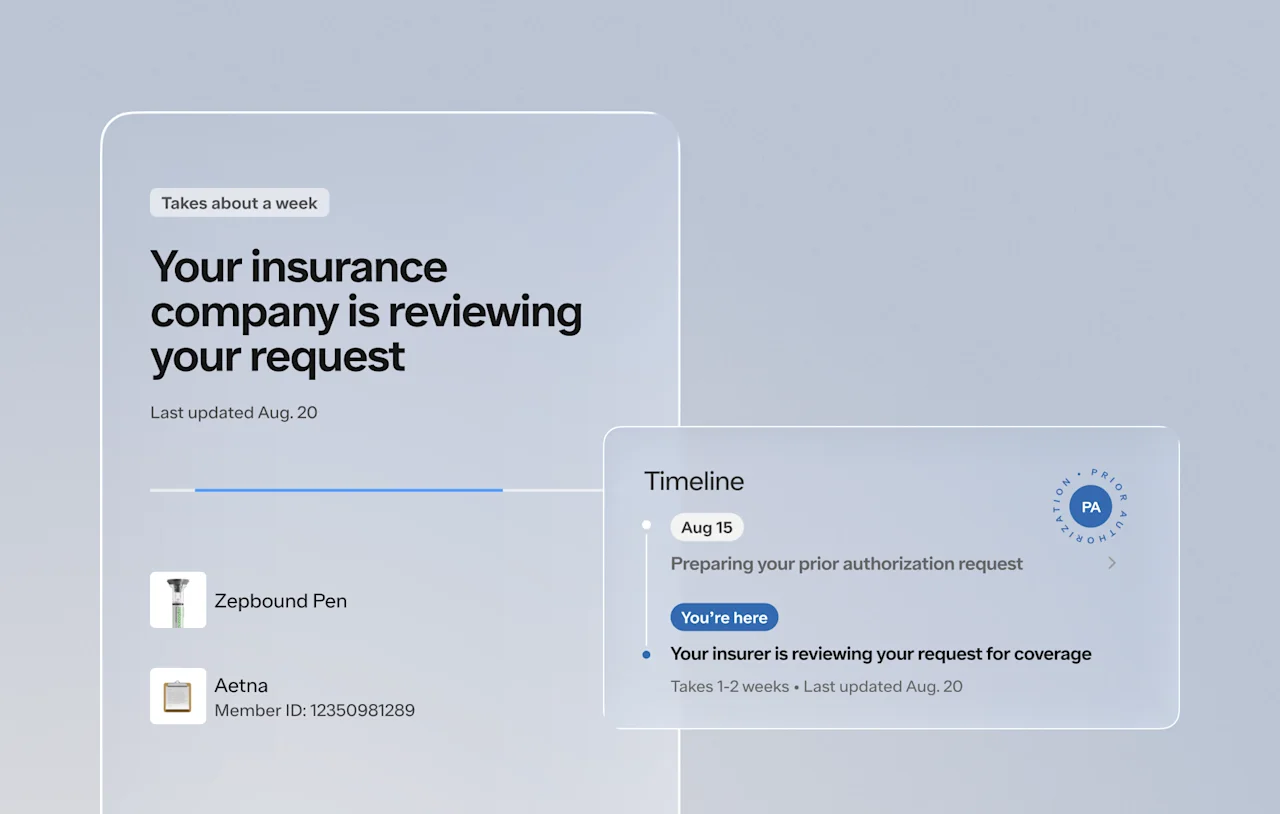Click the blue current-step timeline dot
Viewport: 1280px width, 814px height.
(x=646, y=655)
